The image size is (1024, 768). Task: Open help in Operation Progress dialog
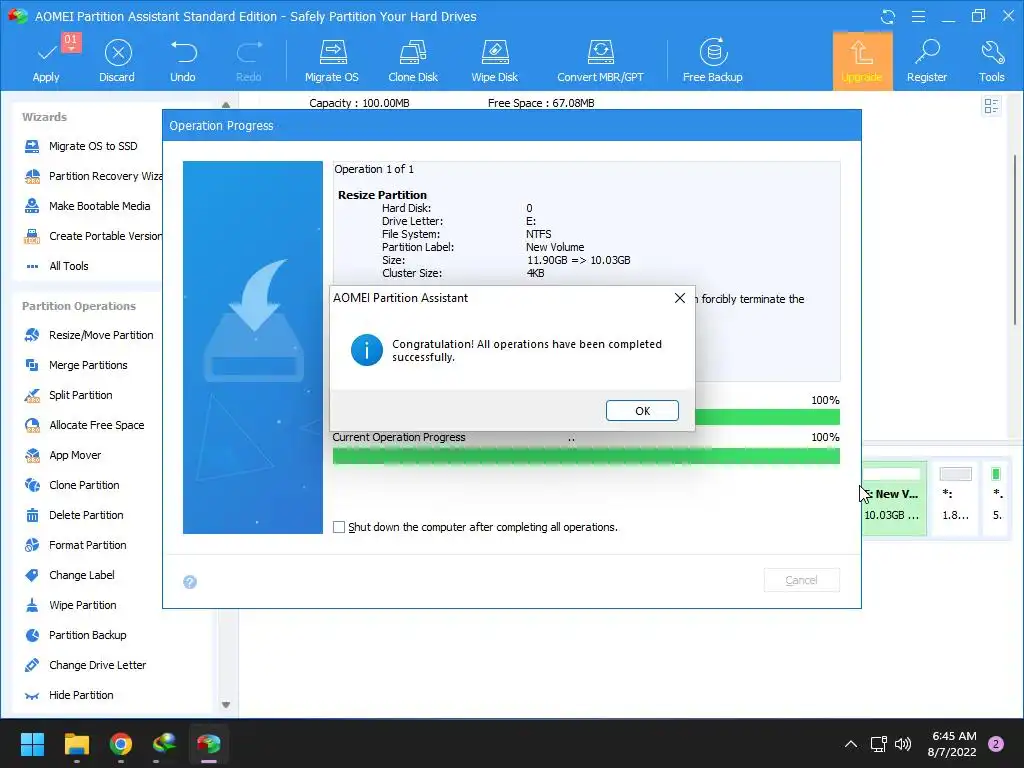[x=190, y=582]
